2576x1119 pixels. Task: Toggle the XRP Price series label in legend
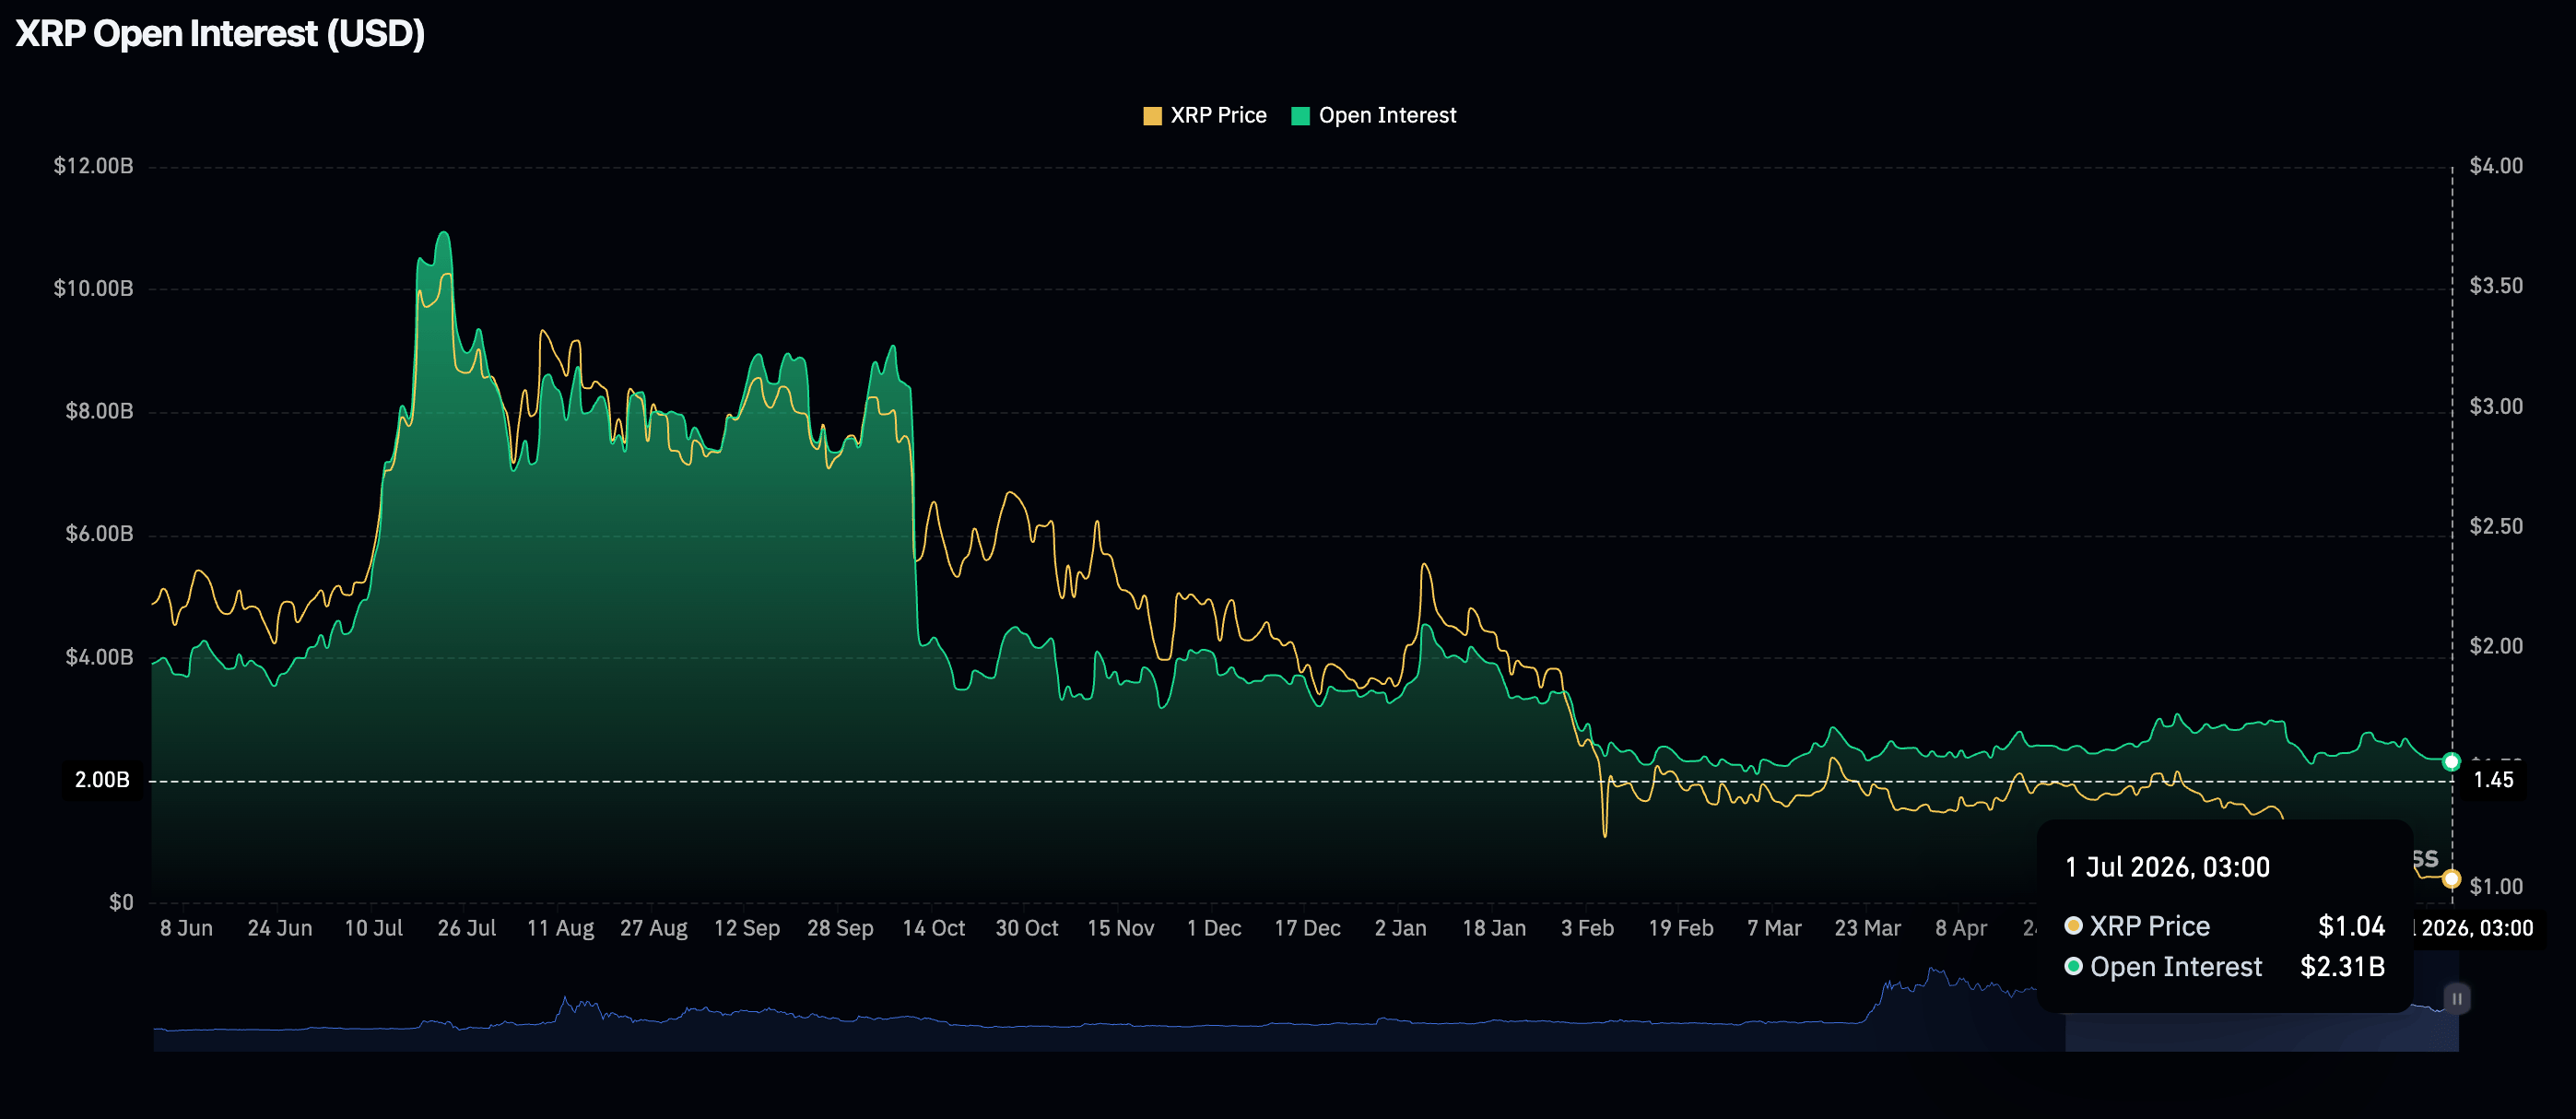pos(1218,116)
